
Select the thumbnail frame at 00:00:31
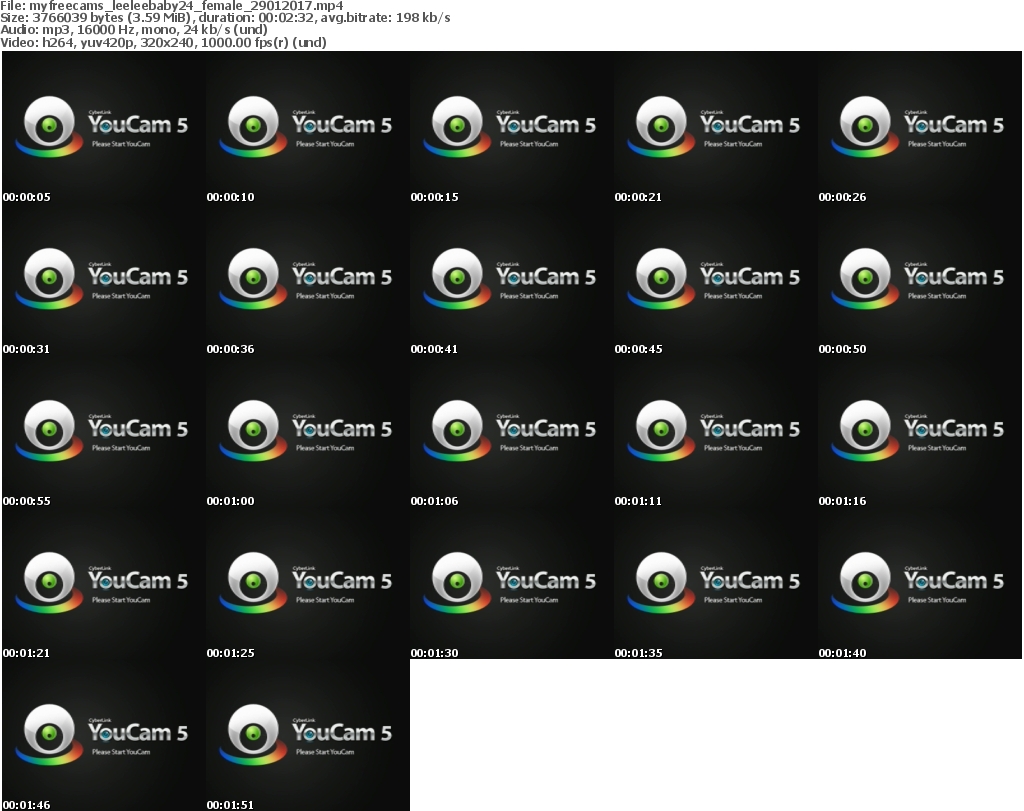click(104, 279)
